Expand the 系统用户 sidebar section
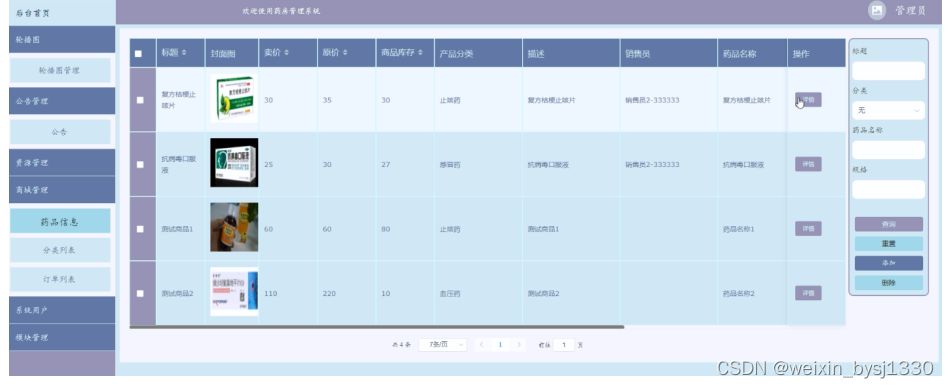The width and height of the screenshot is (949, 388). point(62,310)
